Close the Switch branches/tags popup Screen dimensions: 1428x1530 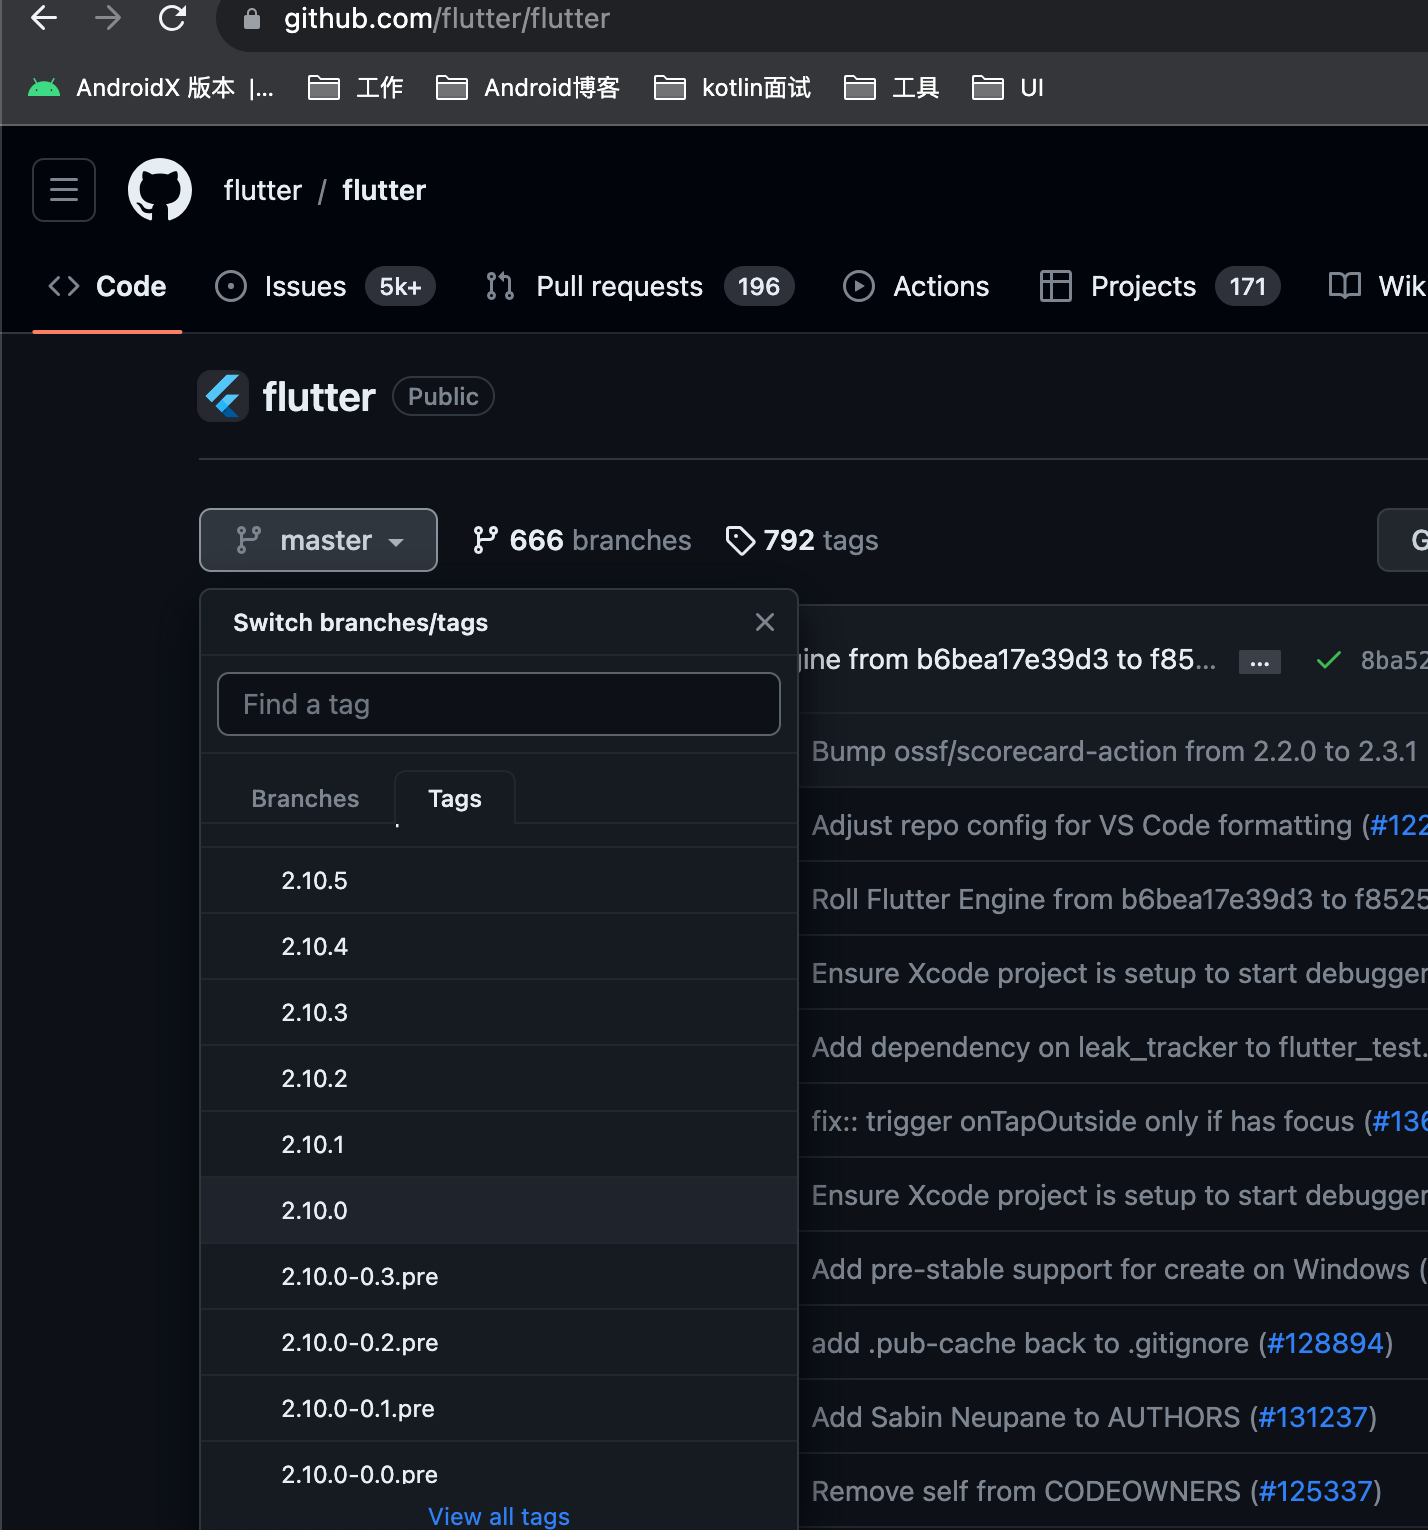(765, 622)
